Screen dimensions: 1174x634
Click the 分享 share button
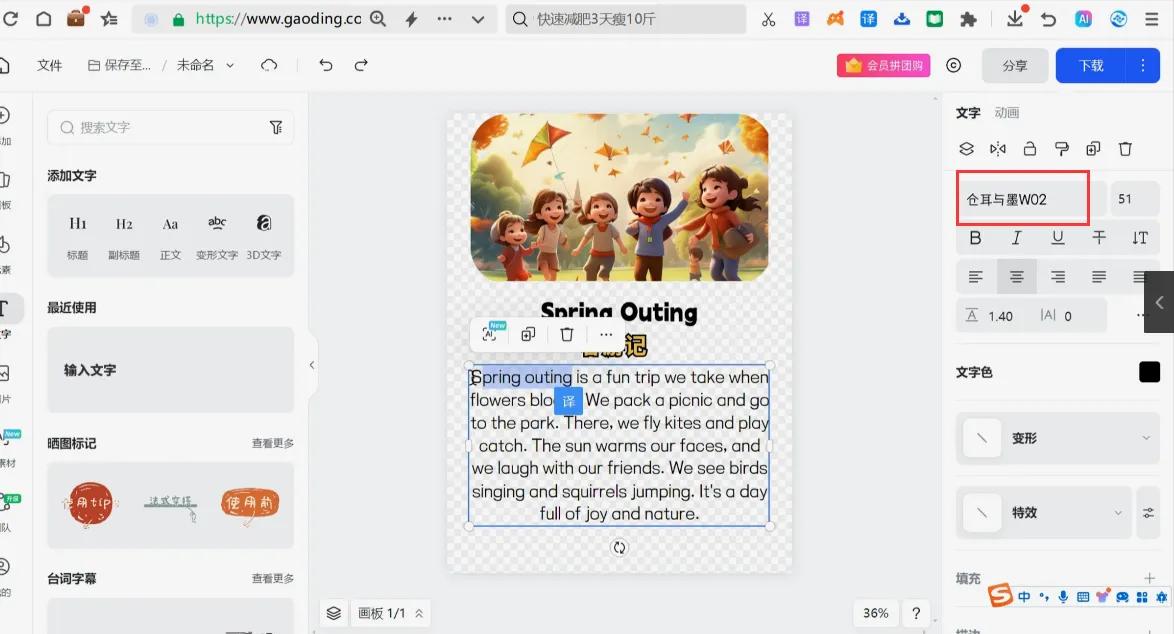(1014, 65)
